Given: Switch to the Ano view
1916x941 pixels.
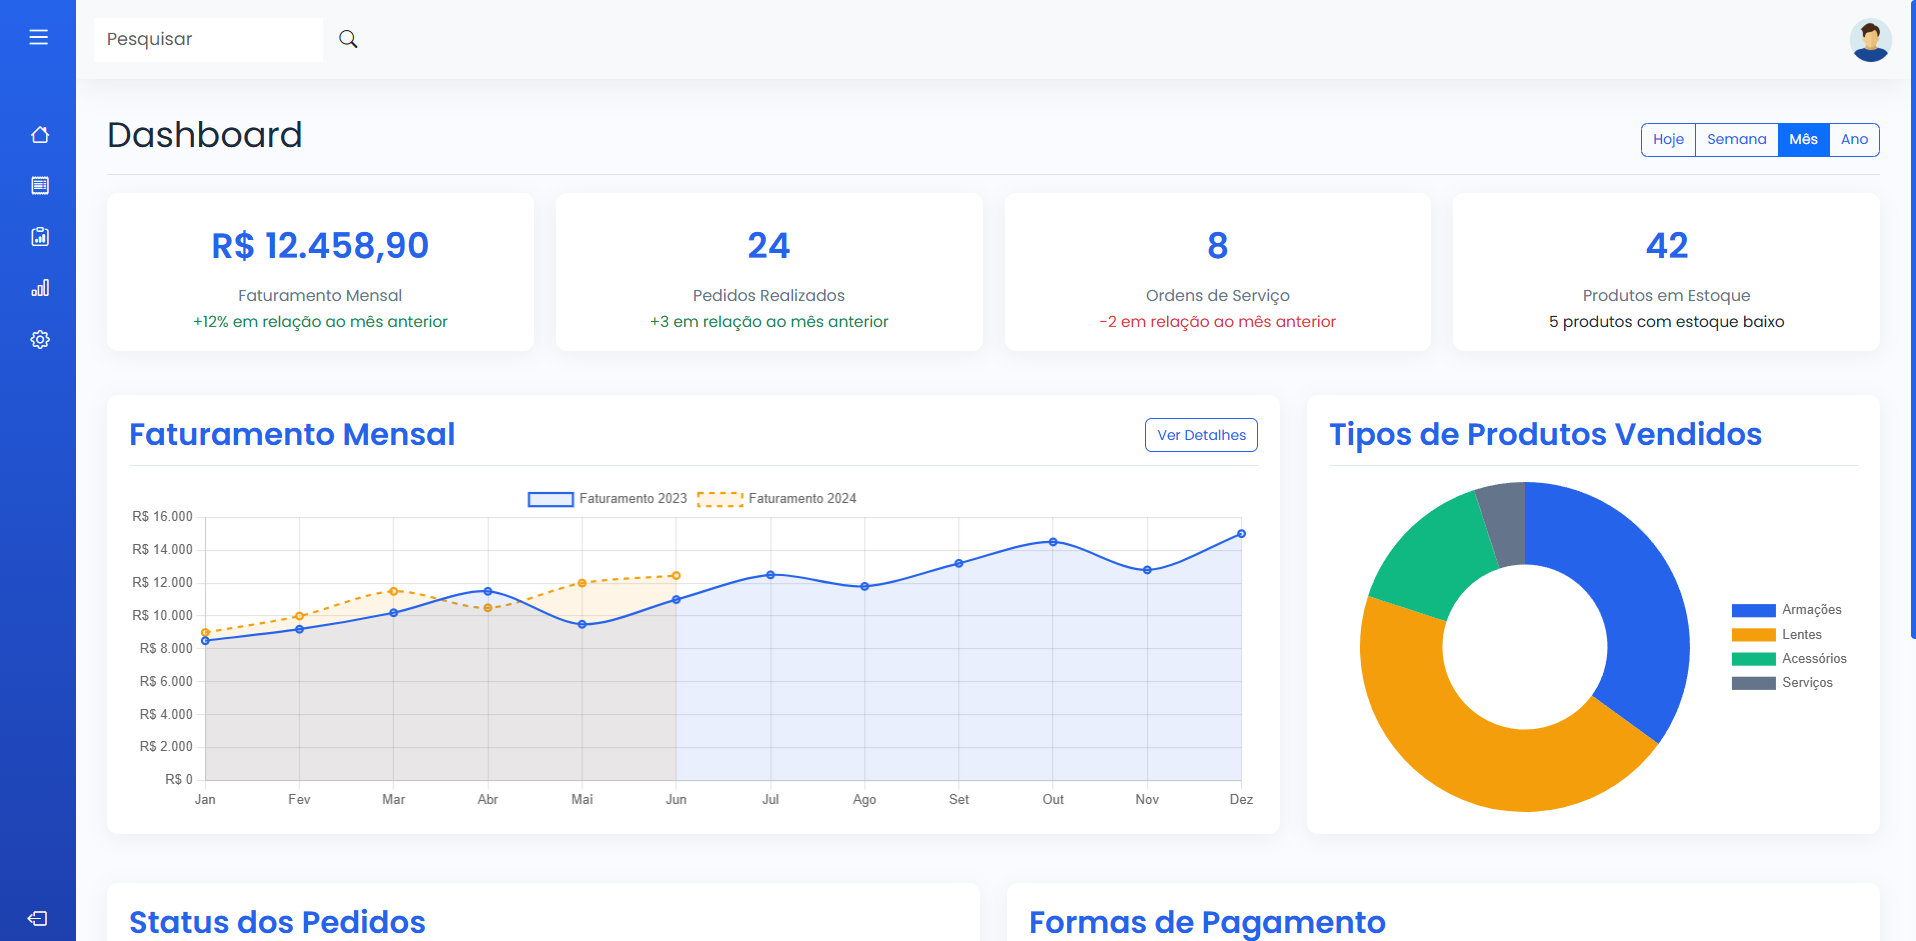Looking at the screenshot, I should 1854,139.
